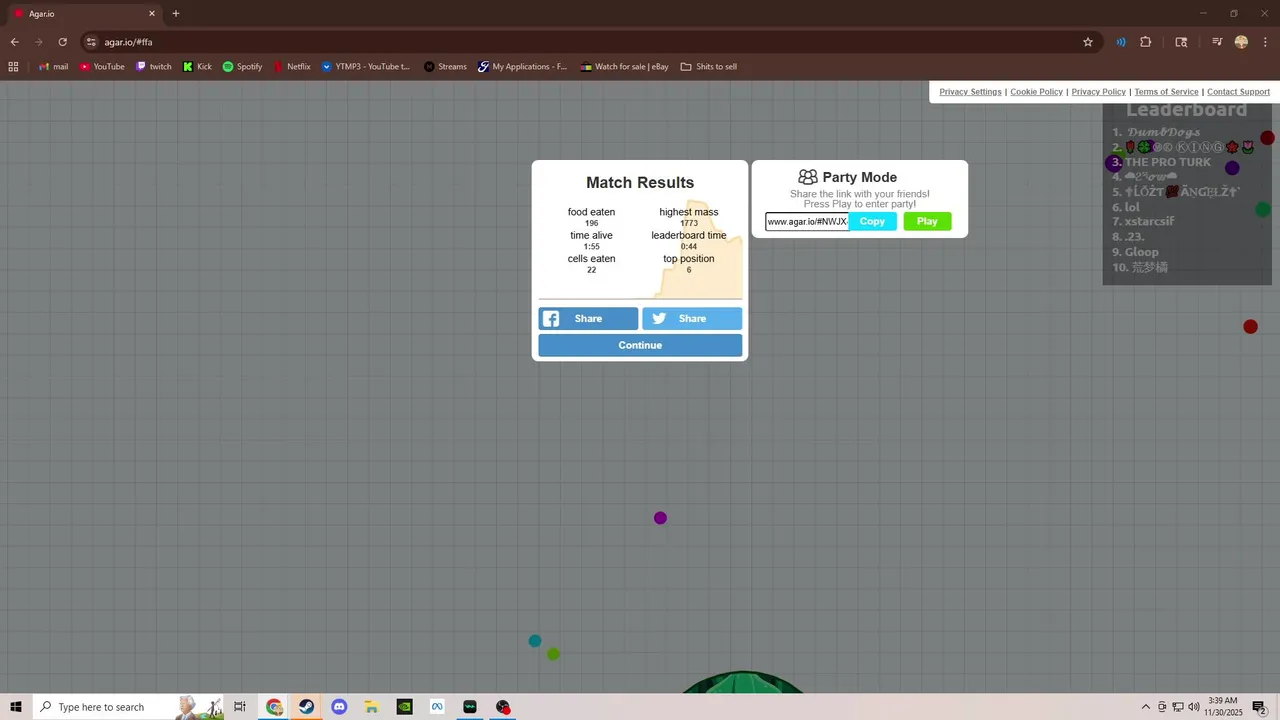Viewport: 1280px width, 720px height.
Task: Open the NVIDIA app from the taskbar
Action: click(x=404, y=707)
